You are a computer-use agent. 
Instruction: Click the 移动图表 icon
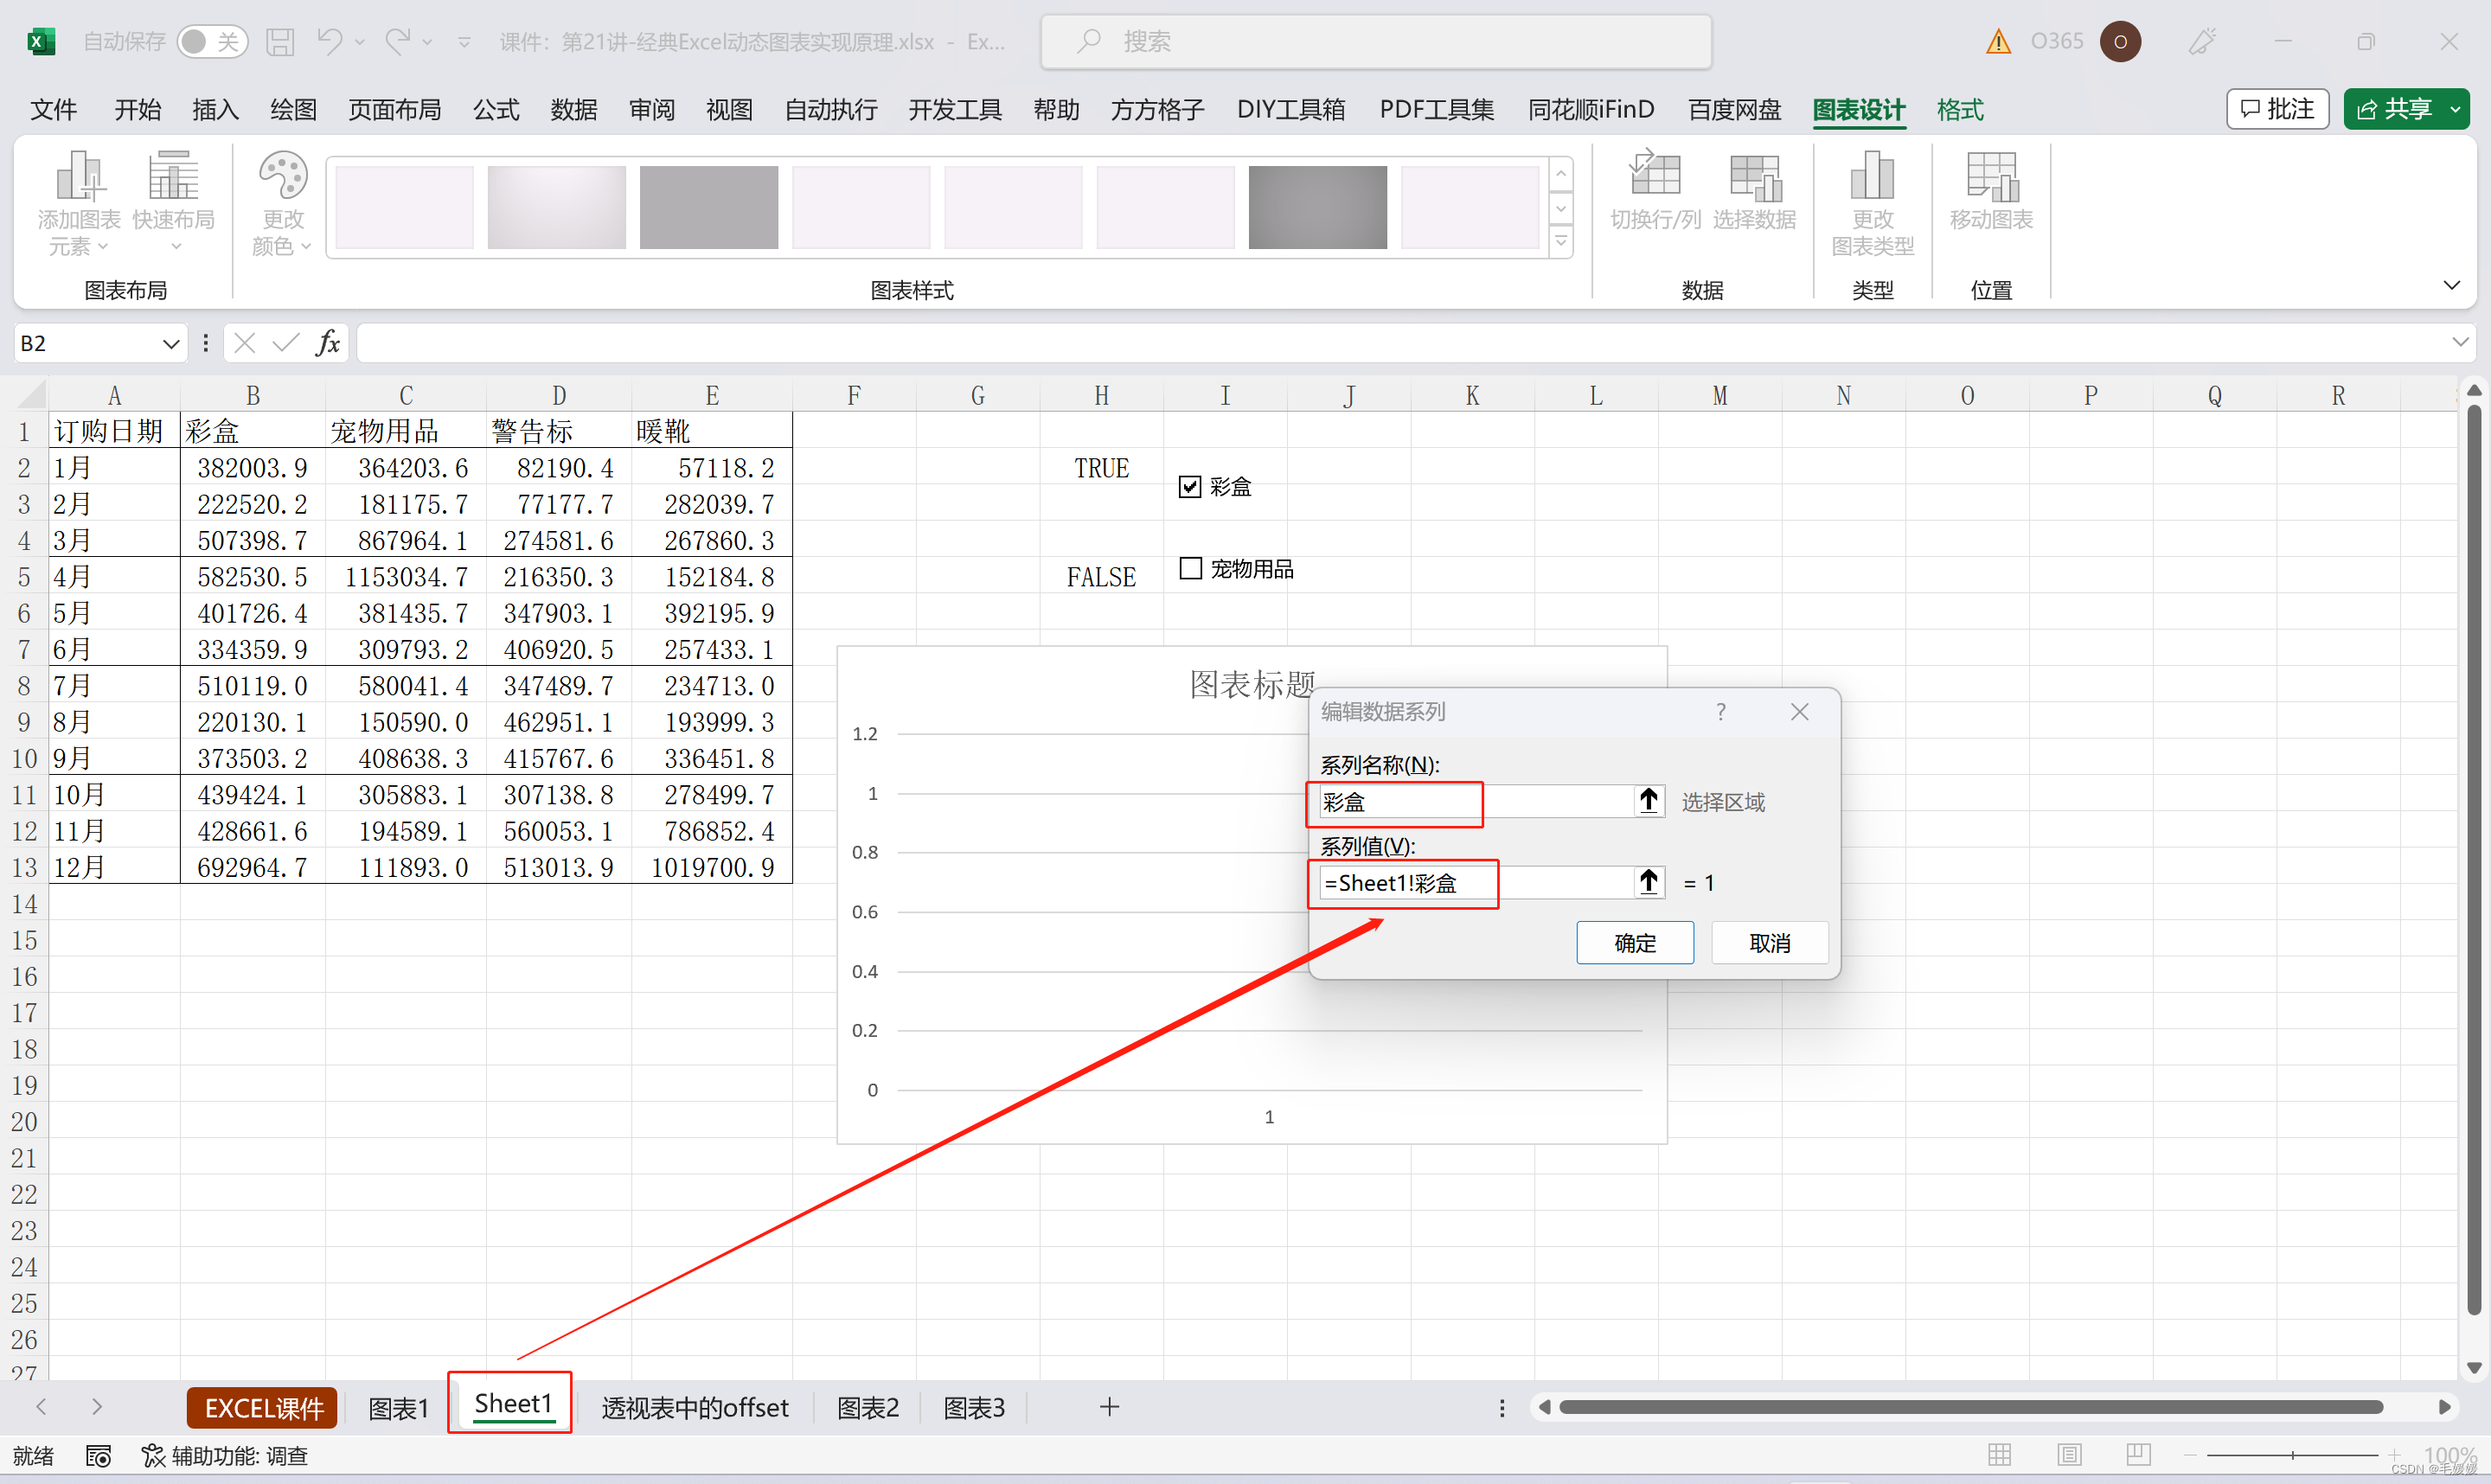pos(1991,191)
